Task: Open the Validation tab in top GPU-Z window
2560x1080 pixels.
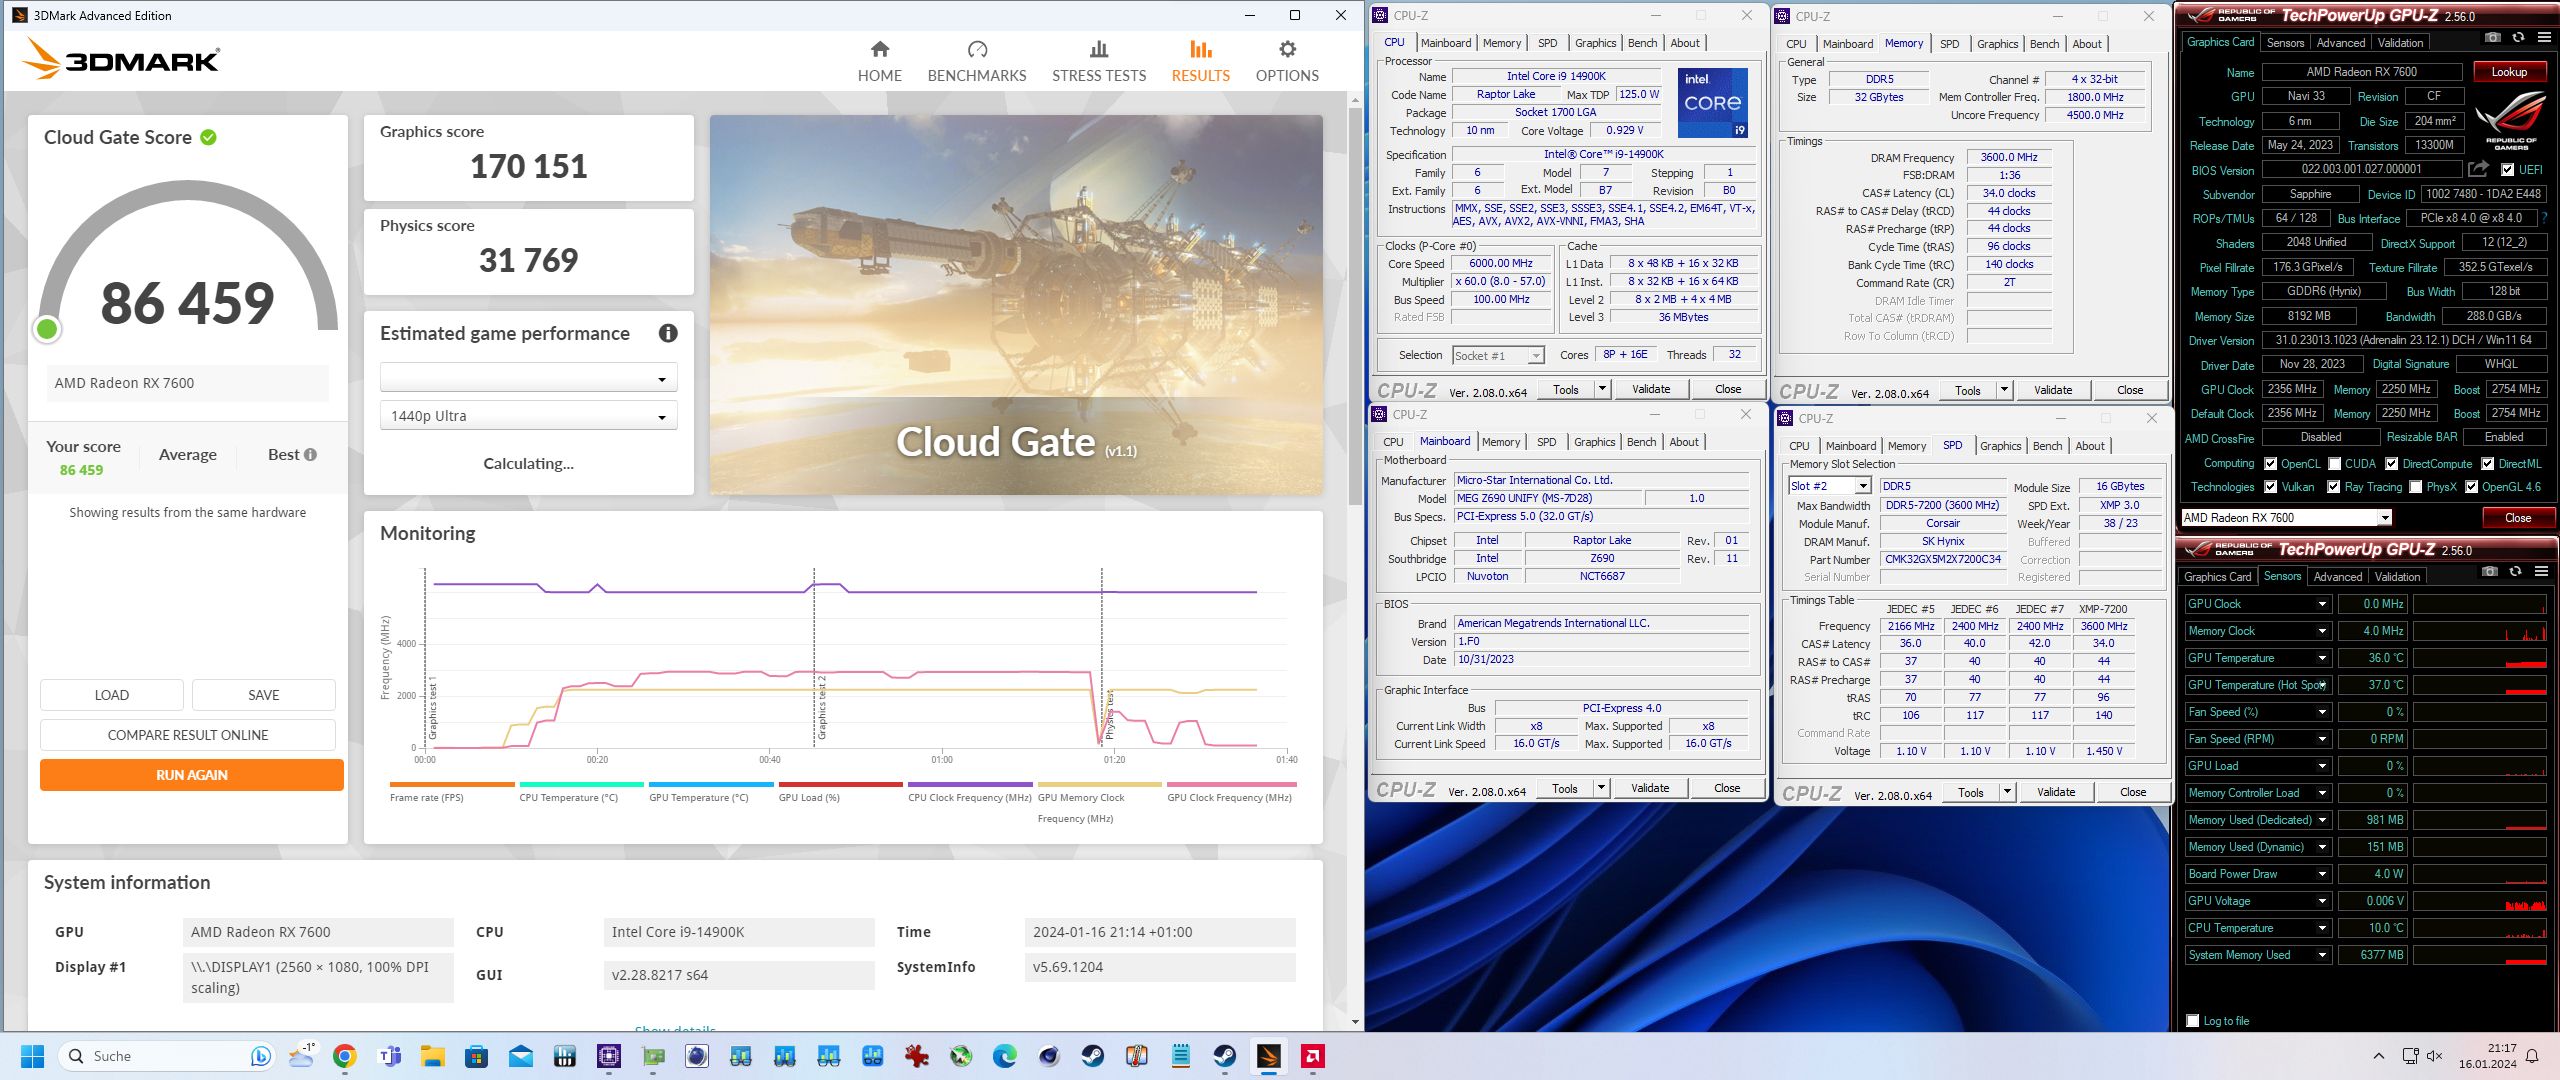Action: [2401, 43]
